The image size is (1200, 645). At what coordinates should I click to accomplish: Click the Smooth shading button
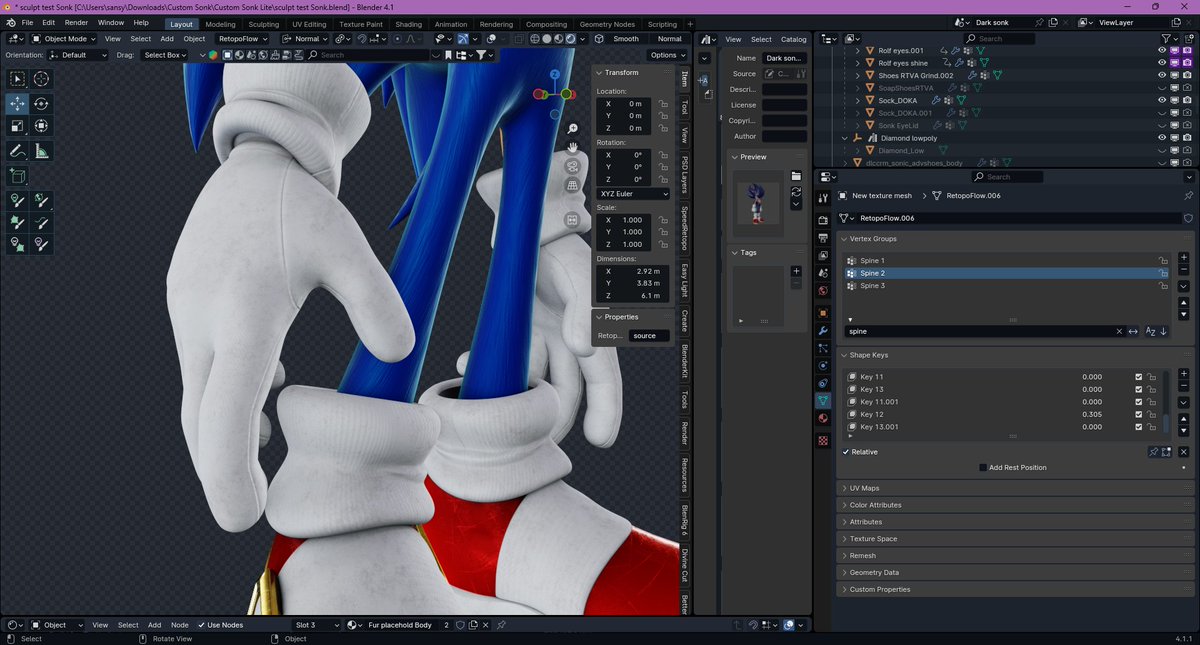[x=626, y=39]
